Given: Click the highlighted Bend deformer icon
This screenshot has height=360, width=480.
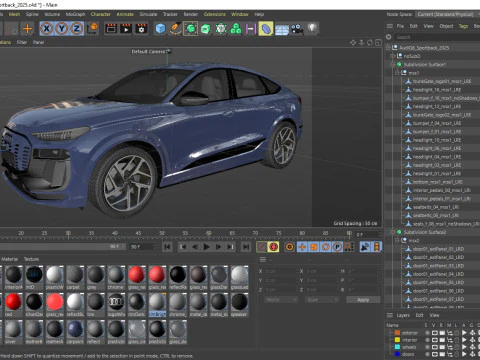Looking at the screenshot, I should (266, 29).
